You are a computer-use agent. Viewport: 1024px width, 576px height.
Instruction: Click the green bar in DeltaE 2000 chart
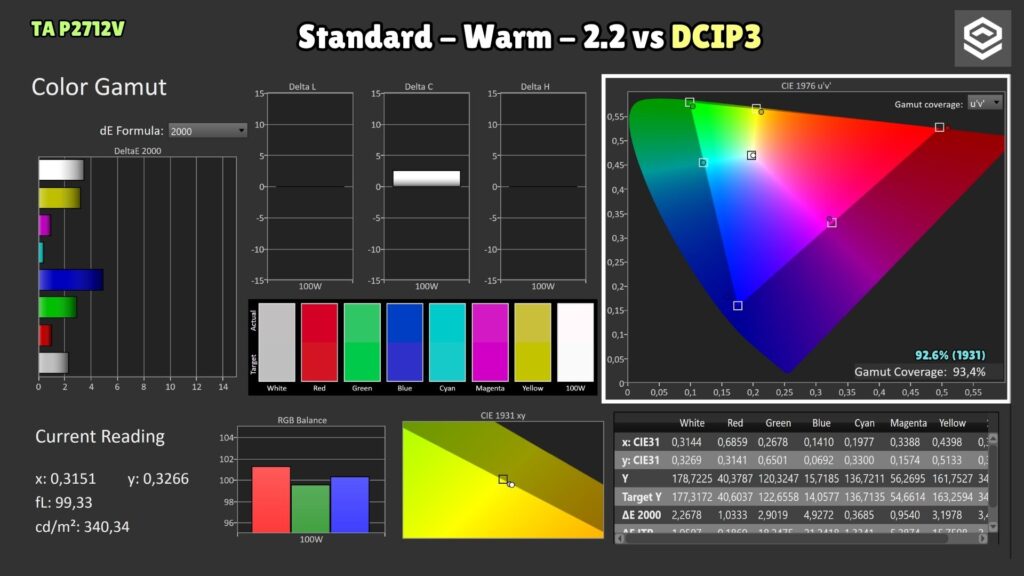click(x=57, y=307)
